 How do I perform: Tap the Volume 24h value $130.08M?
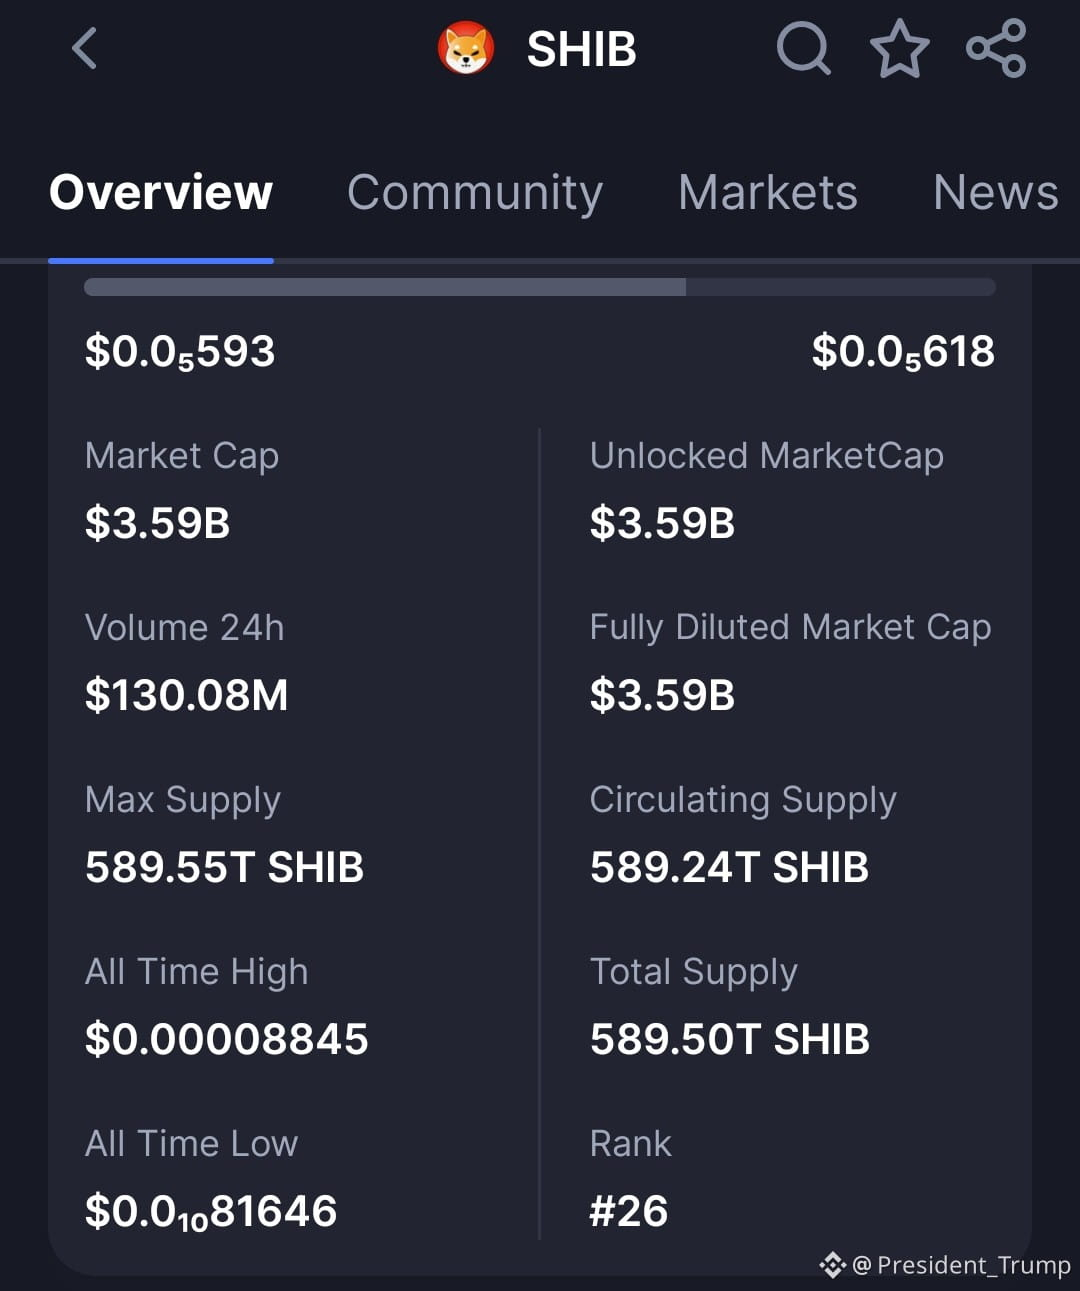coord(187,695)
